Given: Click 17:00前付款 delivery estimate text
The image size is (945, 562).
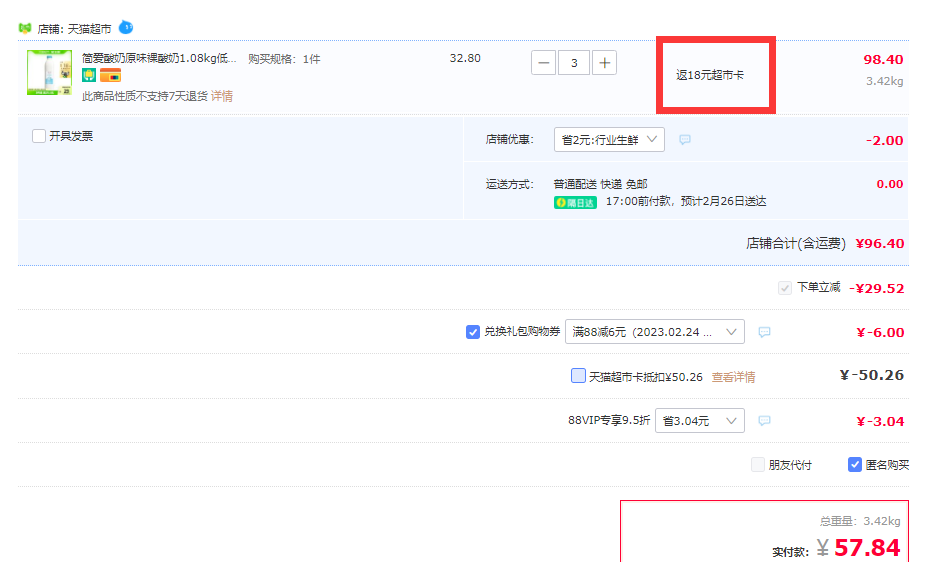Looking at the screenshot, I should pyautogui.click(x=686, y=201).
